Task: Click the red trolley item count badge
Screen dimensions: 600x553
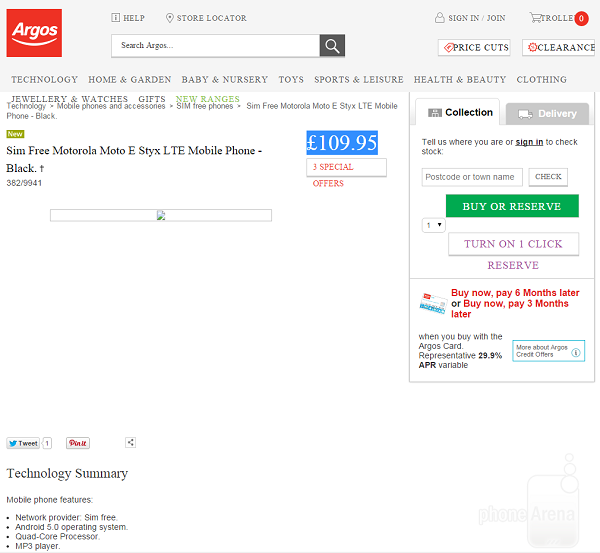Action: tap(581, 18)
